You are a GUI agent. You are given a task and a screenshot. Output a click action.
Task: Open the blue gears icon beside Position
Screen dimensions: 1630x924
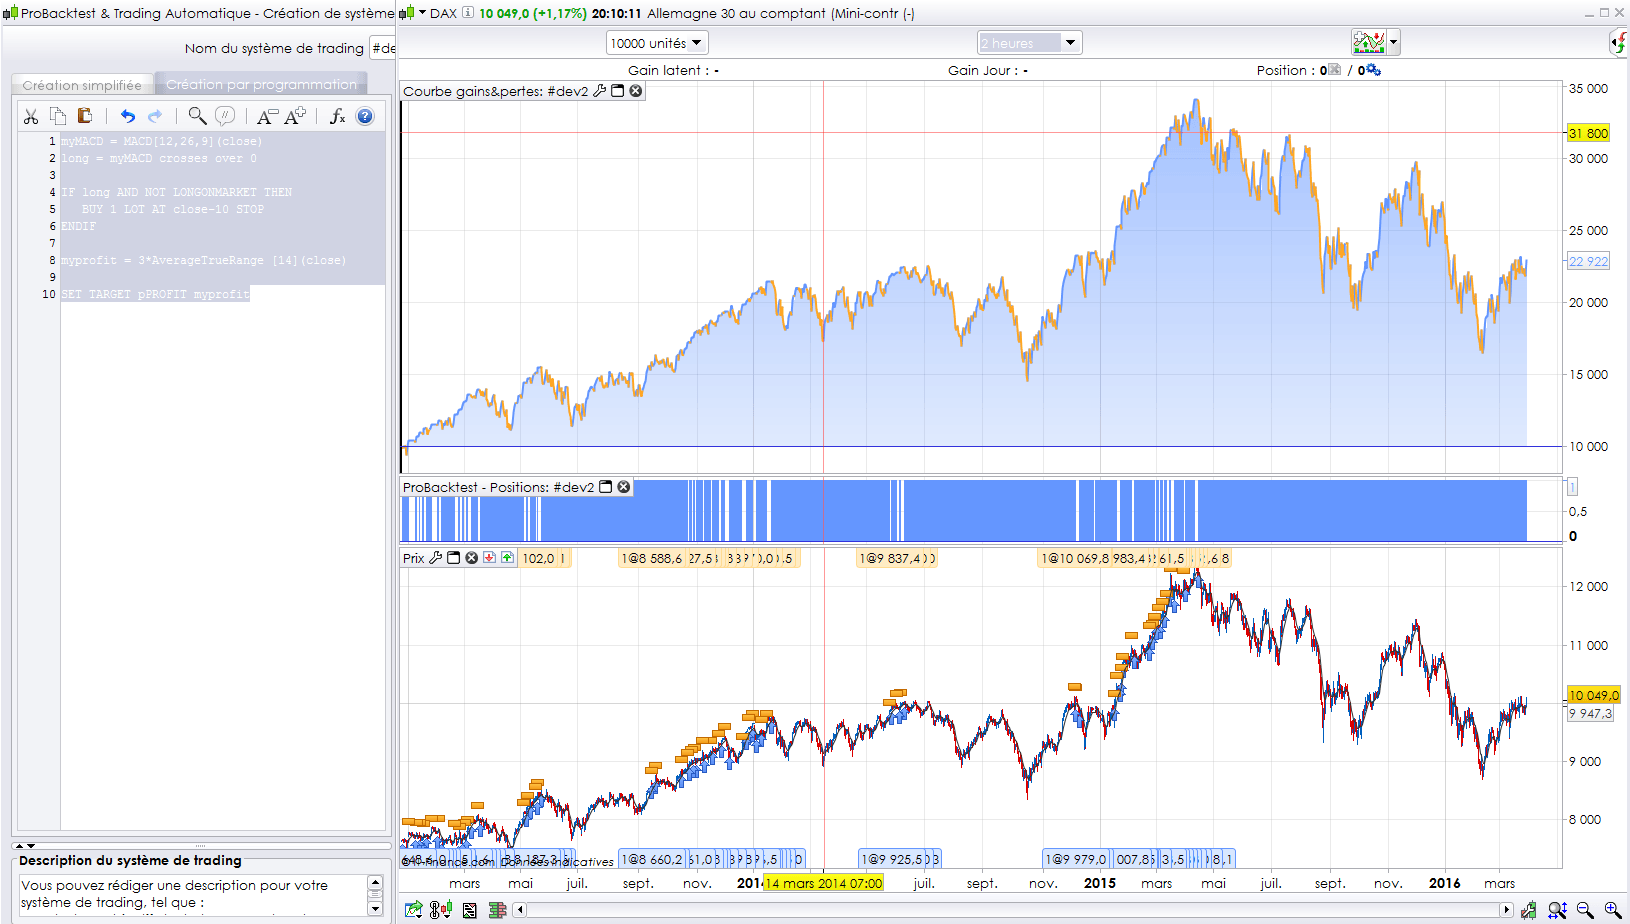tap(1374, 70)
